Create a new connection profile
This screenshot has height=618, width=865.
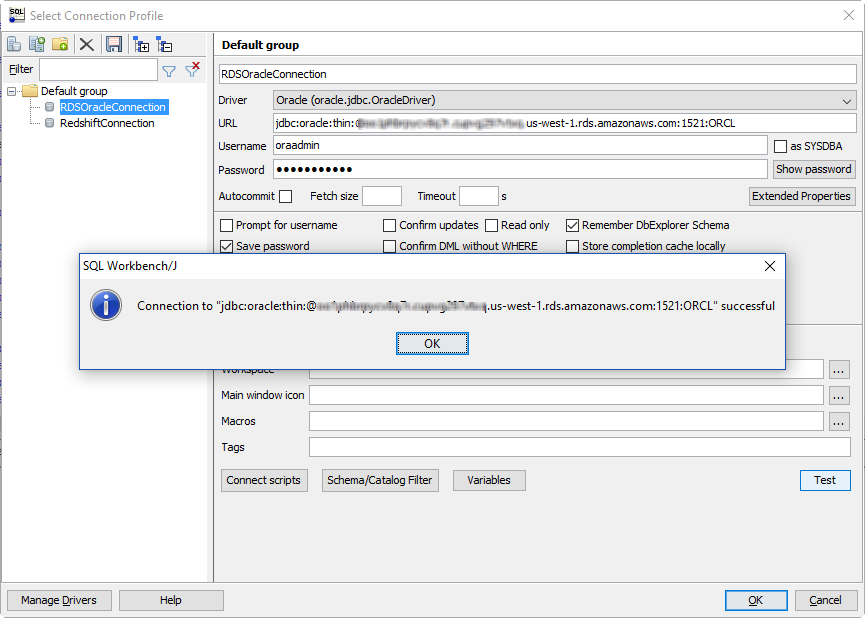pyautogui.click(x=13, y=44)
